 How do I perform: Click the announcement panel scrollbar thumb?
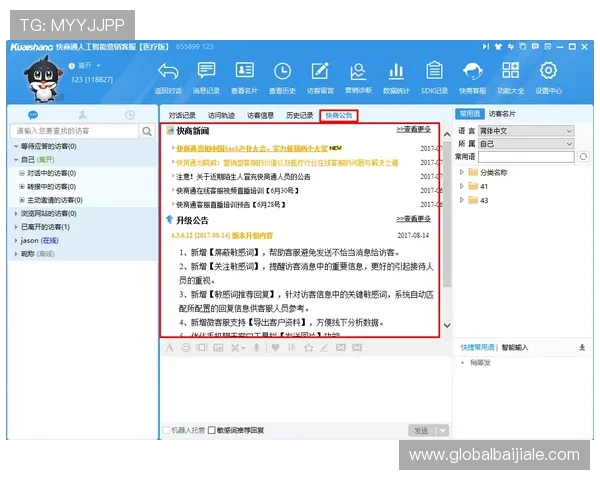447,214
